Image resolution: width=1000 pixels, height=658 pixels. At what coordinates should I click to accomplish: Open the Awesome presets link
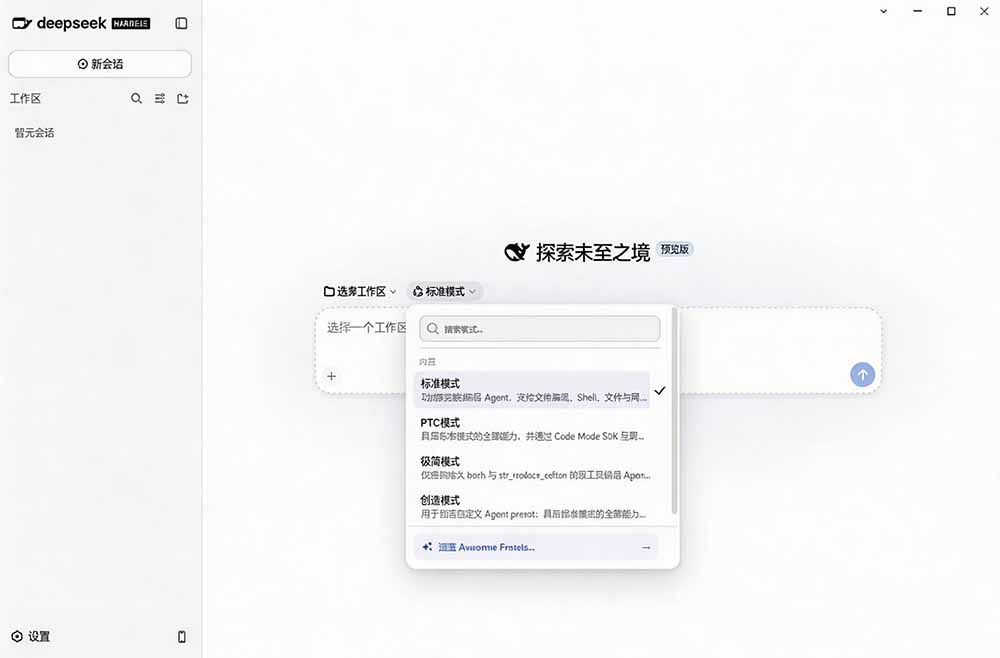click(x=536, y=547)
